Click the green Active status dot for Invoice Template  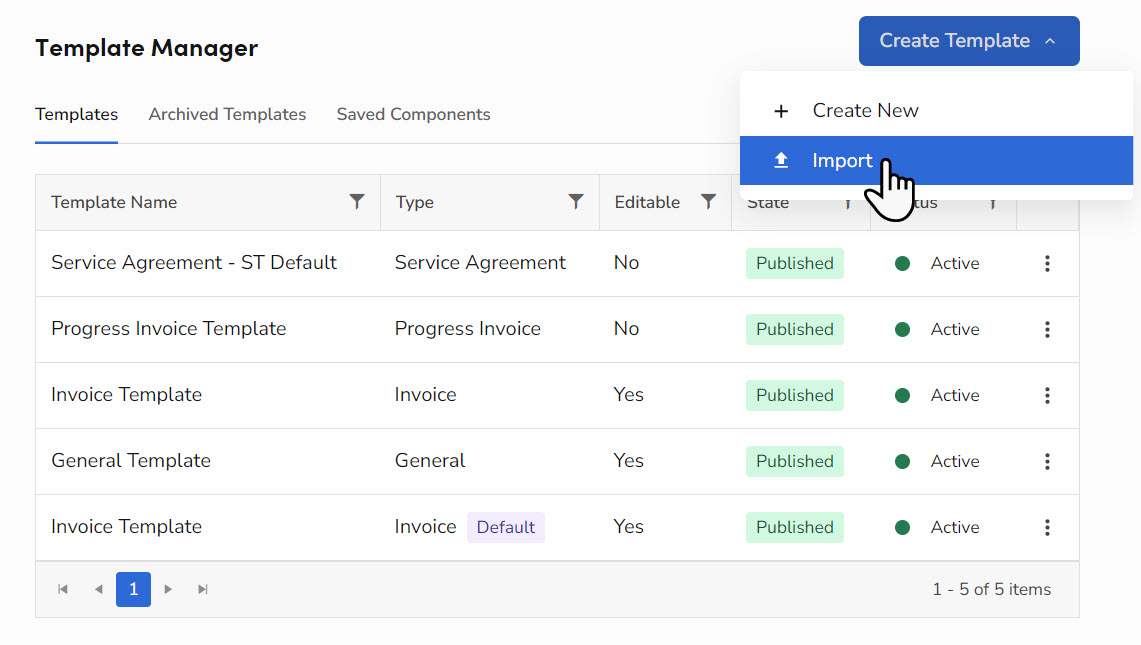(903, 395)
